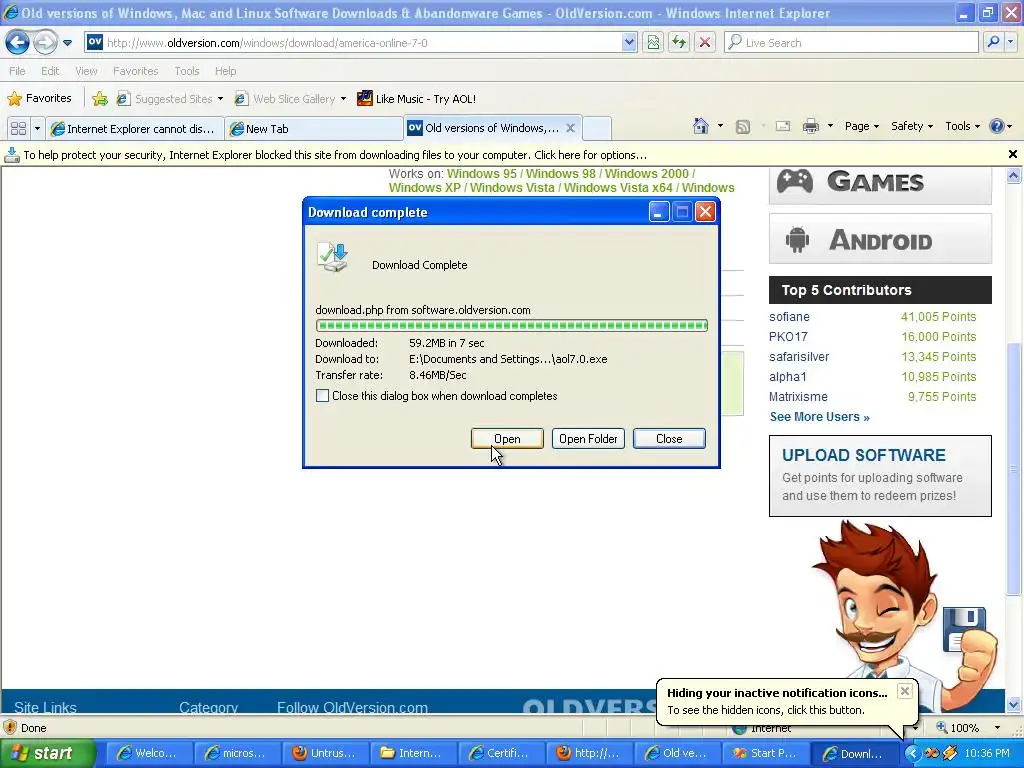Open contributor safarisilver profile
Image resolution: width=1024 pixels, height=768 pixels.
pos(799,357)
